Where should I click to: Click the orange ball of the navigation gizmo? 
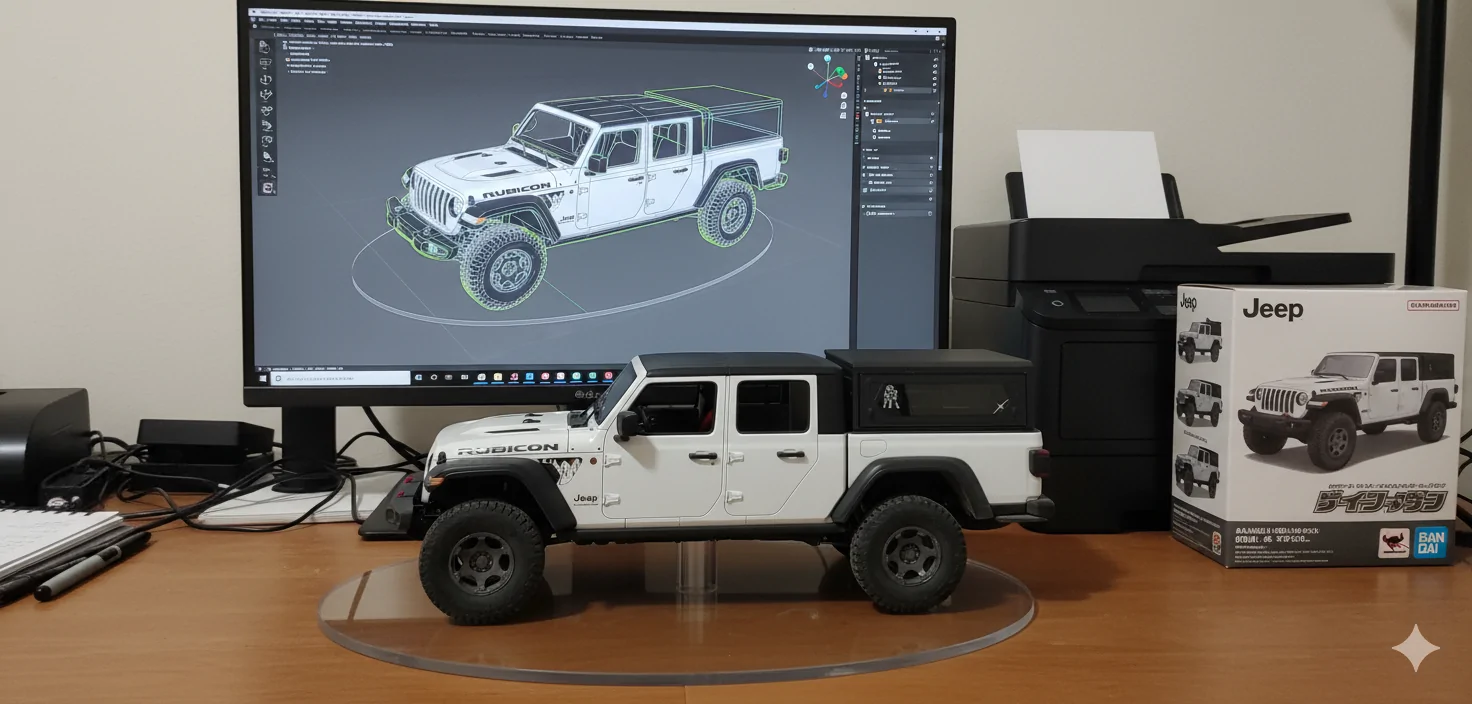coord(845,76)
